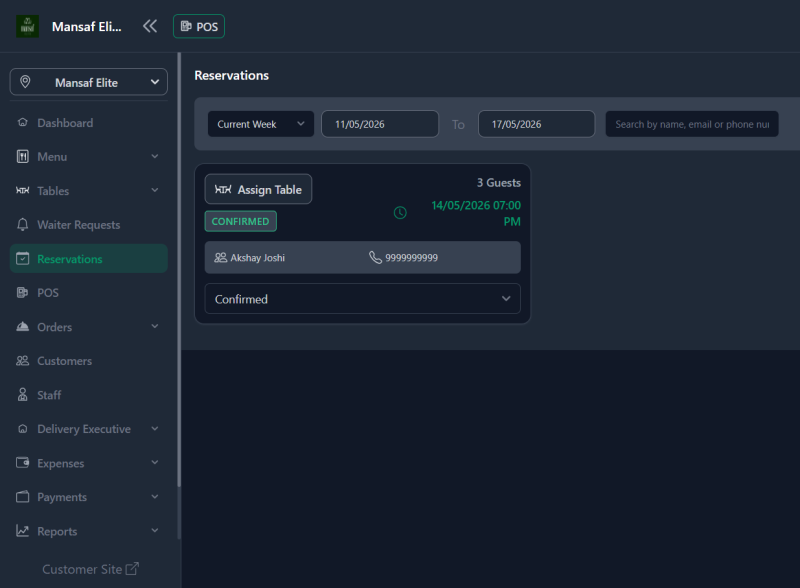Click the Staff person icon

[22, 395]
